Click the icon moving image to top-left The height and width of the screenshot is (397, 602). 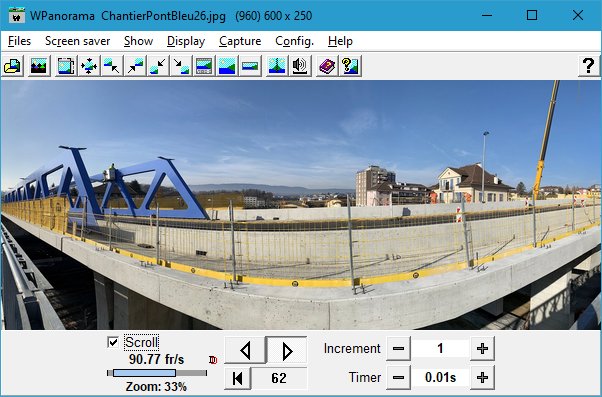click(x=112, y=66)
